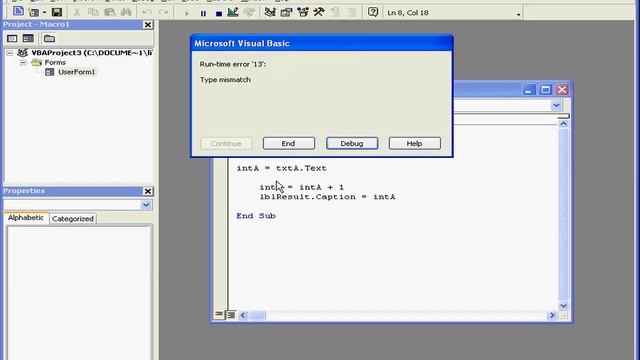Close the code window with red X
640x360 pixels.
pyautogui.click(x=562, y=90)
